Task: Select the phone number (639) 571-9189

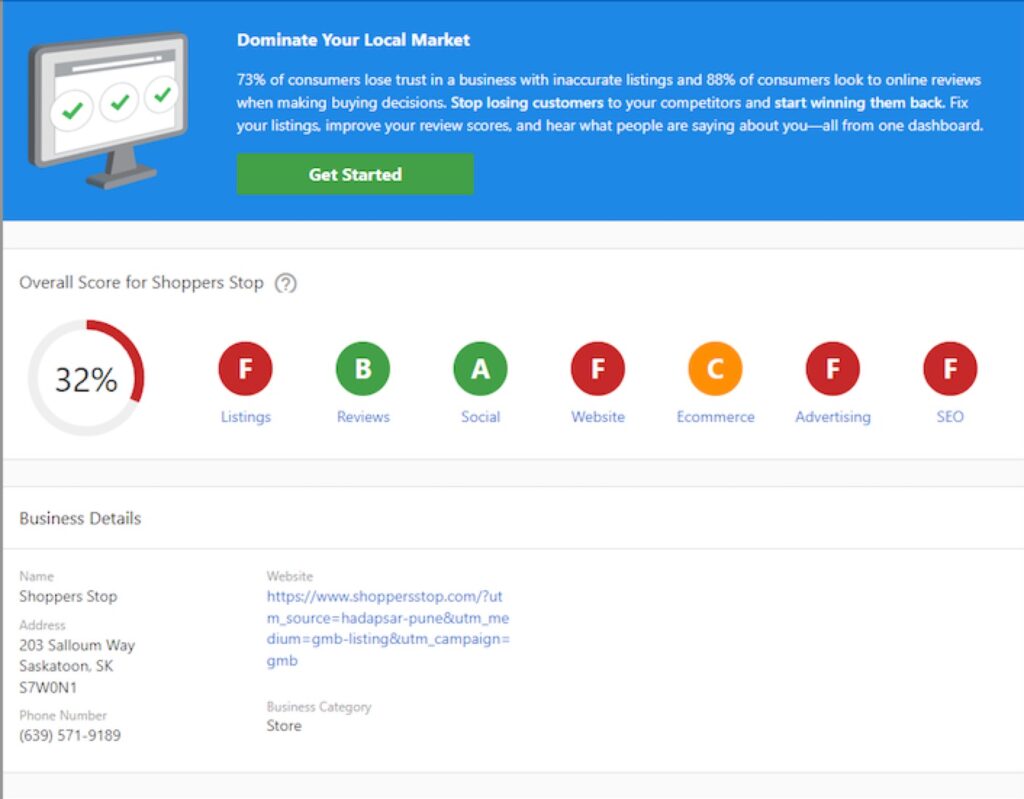Action: (x=70, y=736)
